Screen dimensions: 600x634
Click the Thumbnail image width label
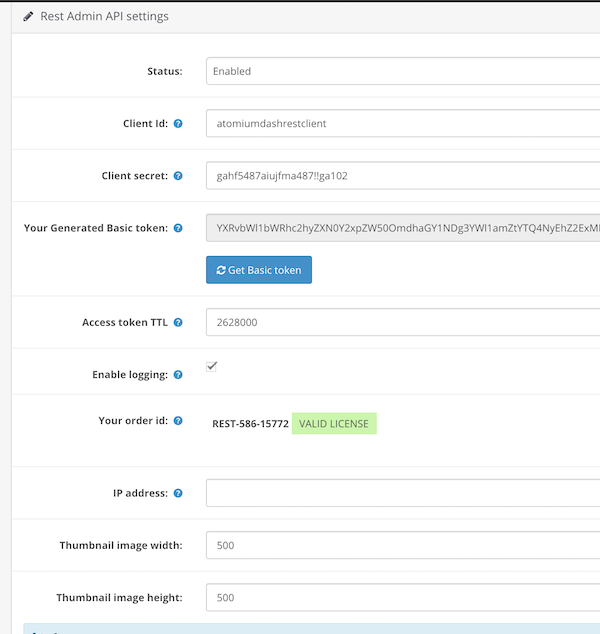(x=121, y=545)
